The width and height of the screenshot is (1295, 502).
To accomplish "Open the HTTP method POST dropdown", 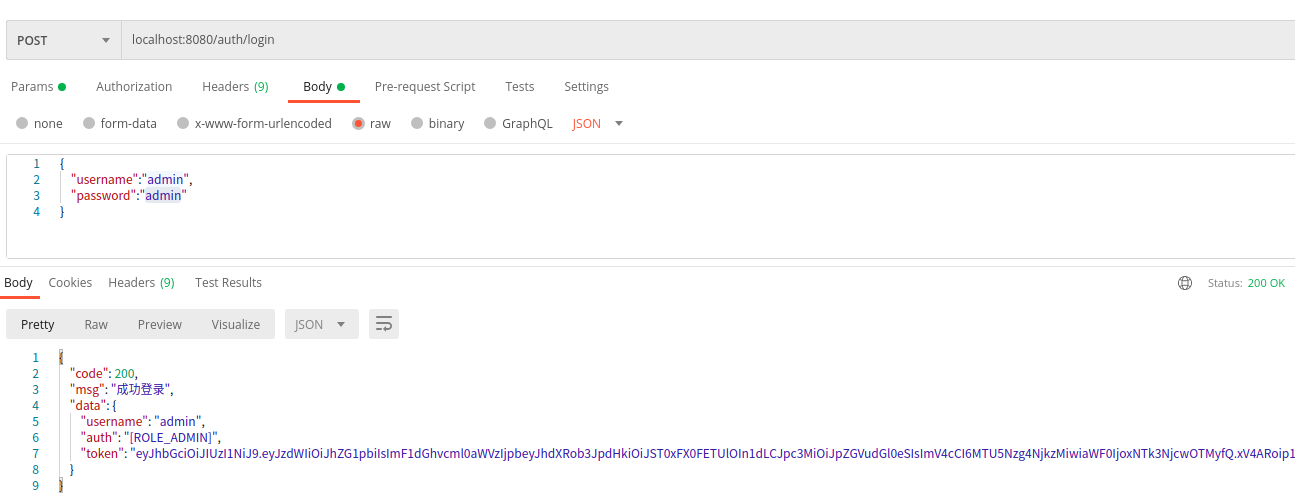I will click(63, 40).
